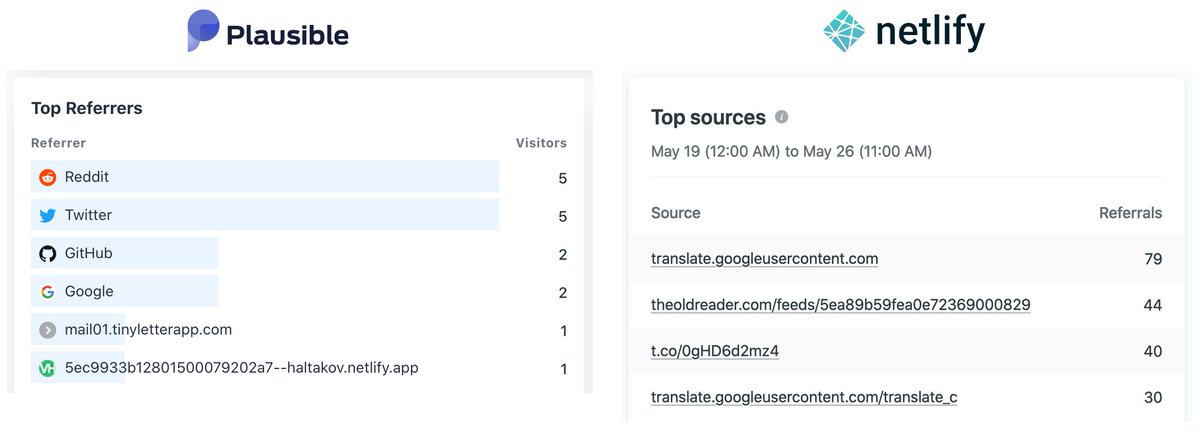Image resolution: width=1200 pixels, height=432 pixels.
Task: Click the referral count 79
Action: (1153, 259)
